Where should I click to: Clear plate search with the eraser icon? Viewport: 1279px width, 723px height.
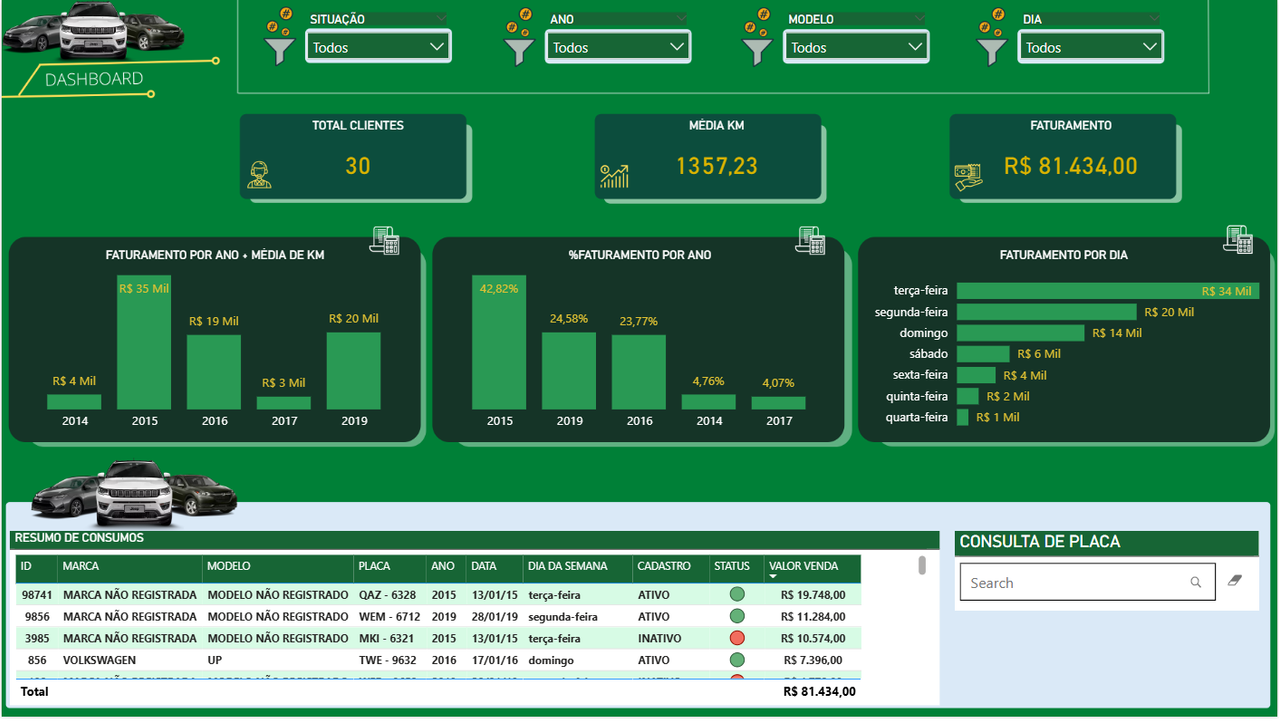[1235, 580]
